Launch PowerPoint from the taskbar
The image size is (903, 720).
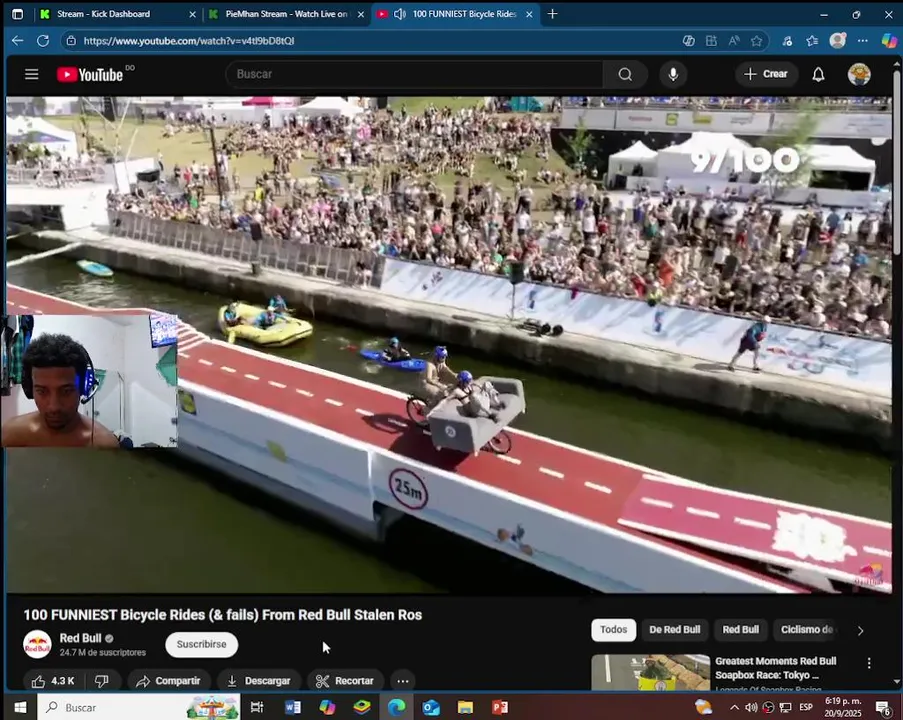tap(500, 707)
